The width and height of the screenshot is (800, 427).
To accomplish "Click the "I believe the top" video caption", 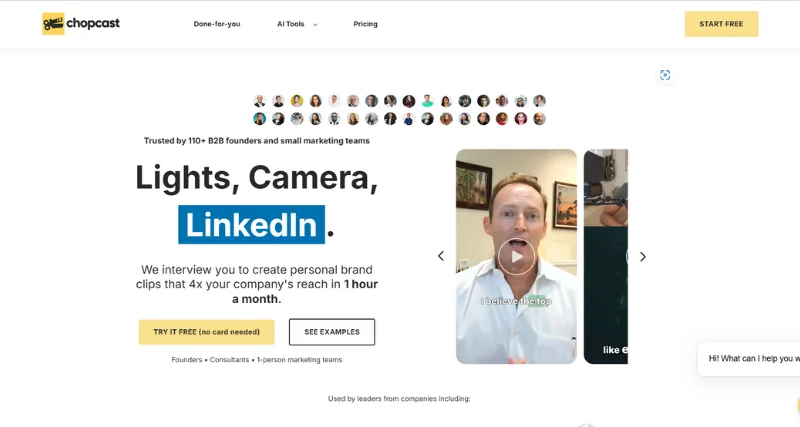I will pos(515,300).
